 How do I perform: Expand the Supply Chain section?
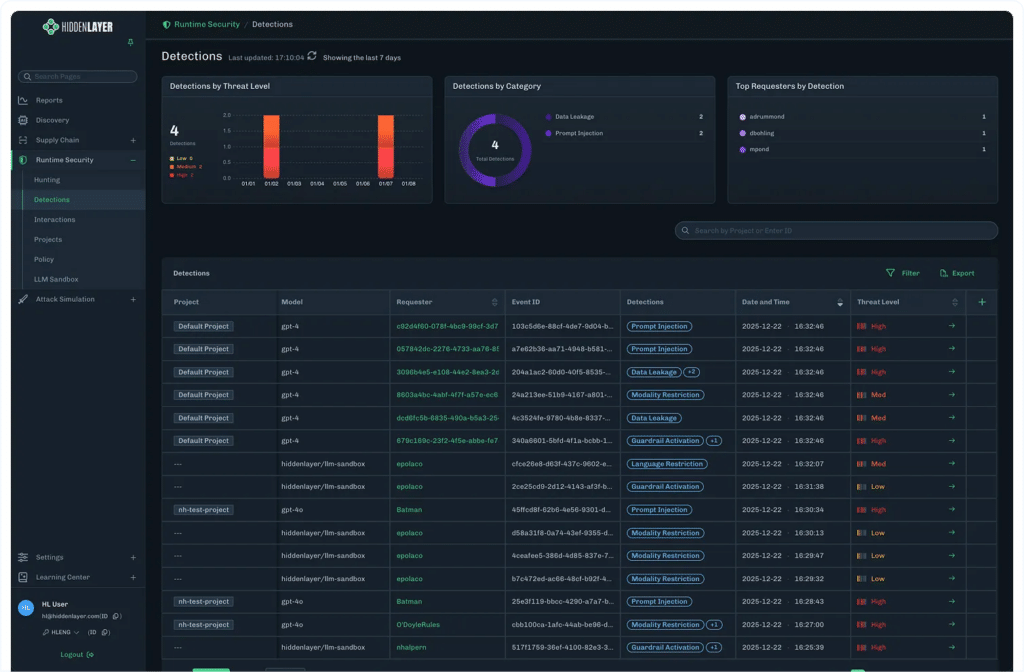(133, 140)
